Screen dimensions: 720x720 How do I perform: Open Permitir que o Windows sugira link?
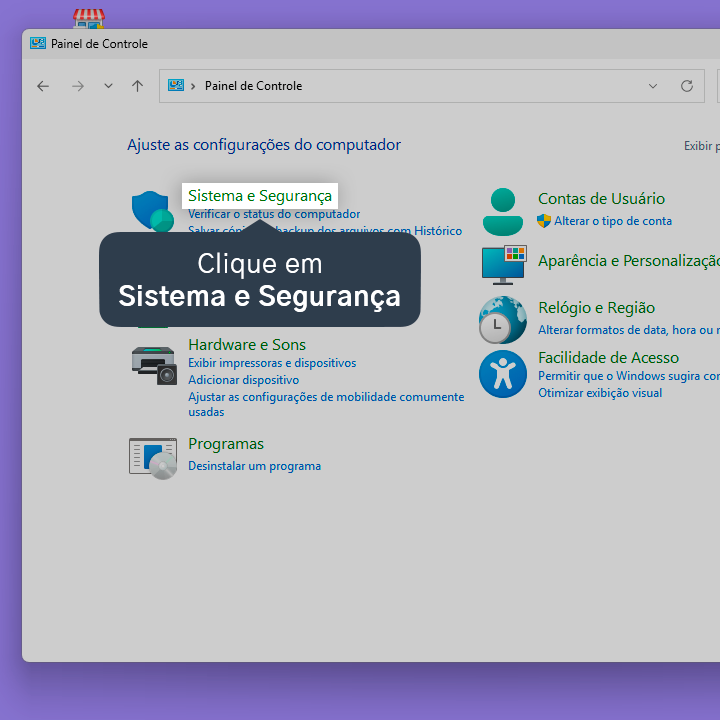point(629,376)
